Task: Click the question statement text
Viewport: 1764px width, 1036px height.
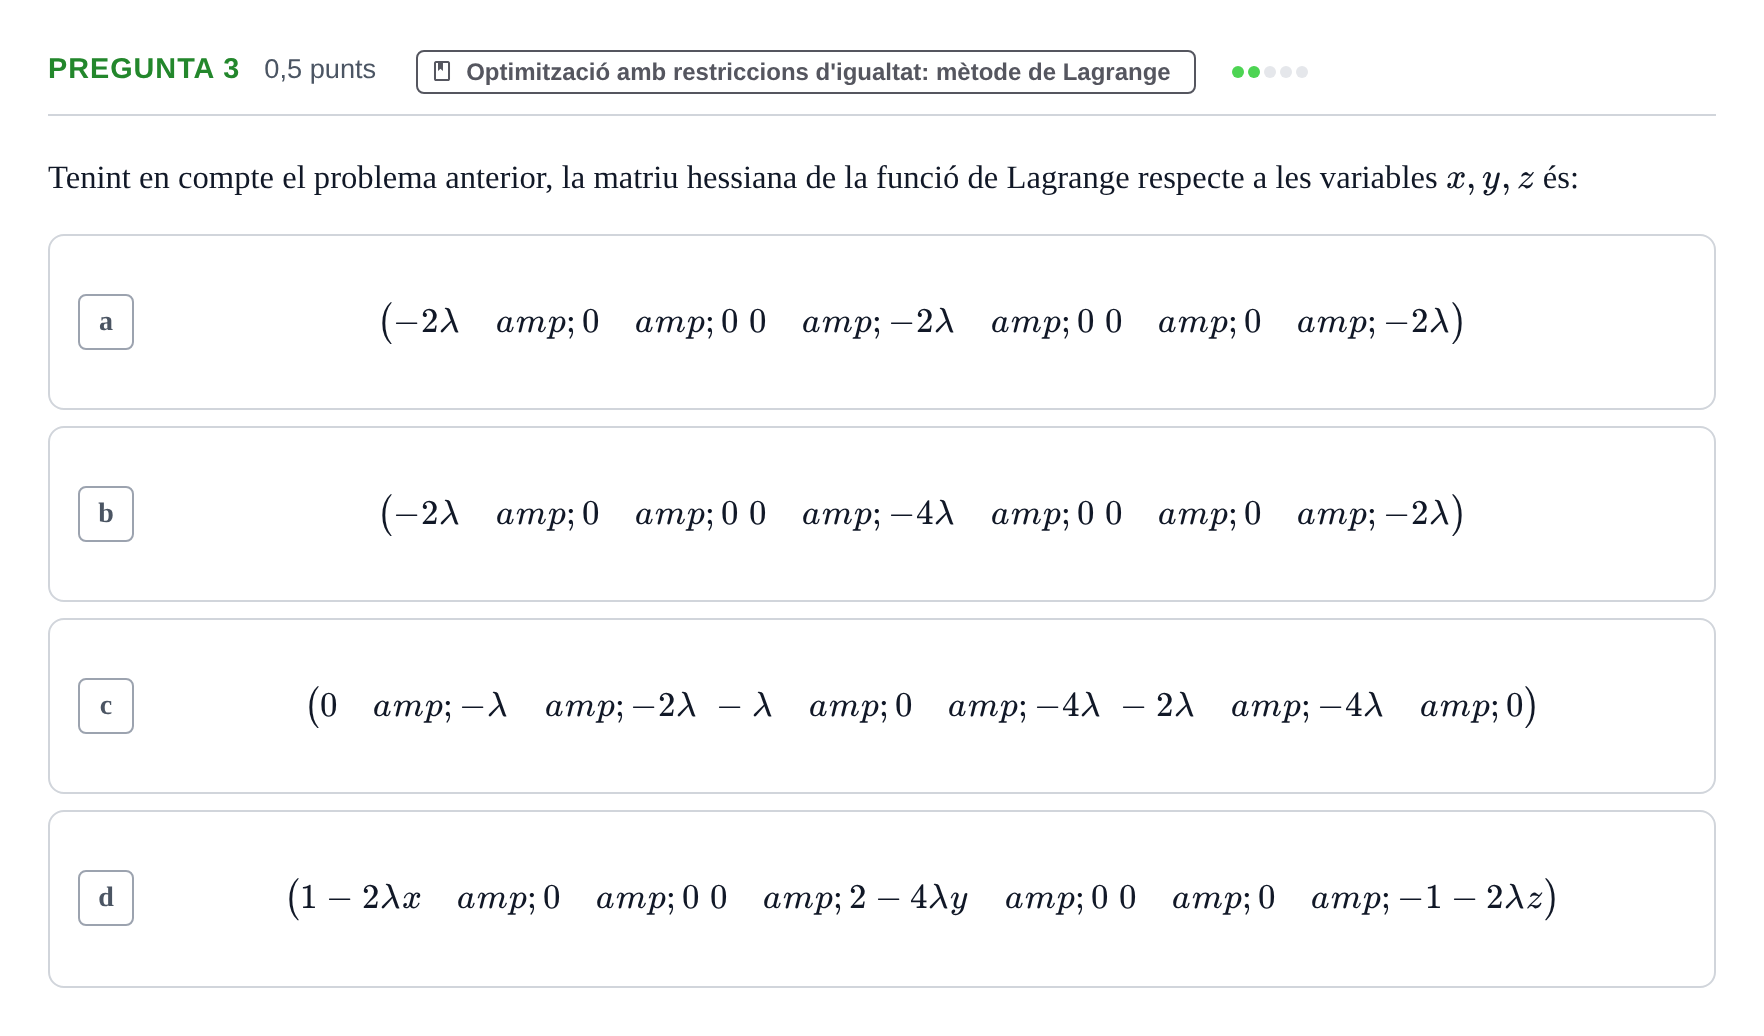Action: pos(813,178)
